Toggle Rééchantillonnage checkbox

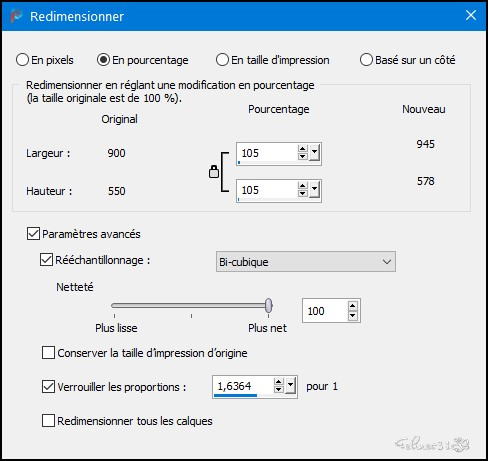(x=46, y=260)
